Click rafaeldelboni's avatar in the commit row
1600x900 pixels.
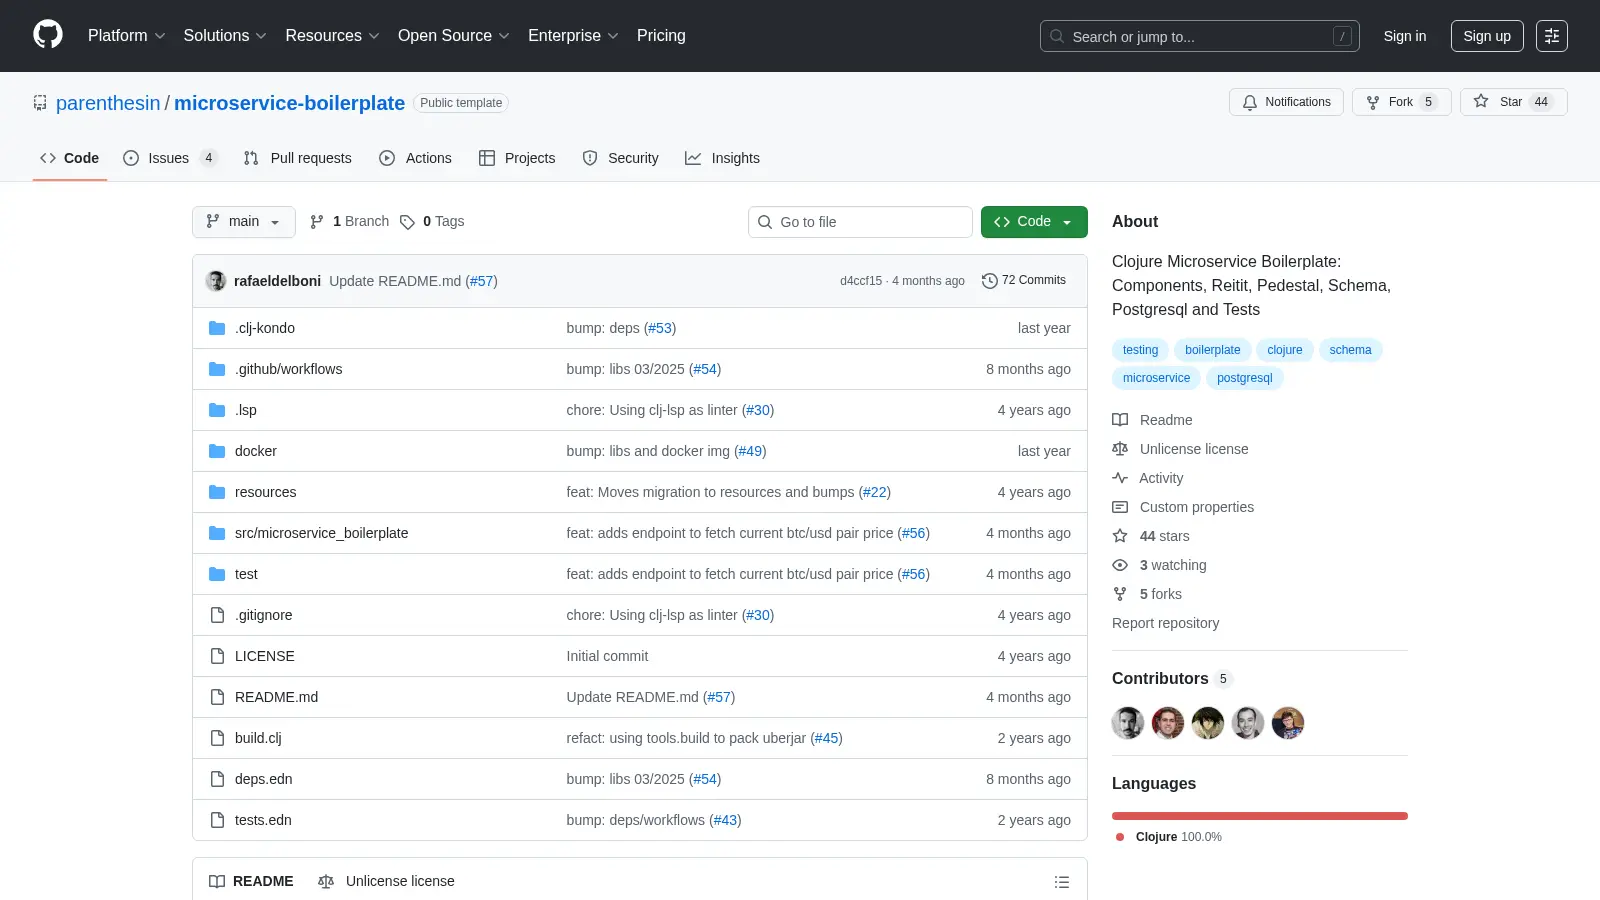click(x=216, y=281)
